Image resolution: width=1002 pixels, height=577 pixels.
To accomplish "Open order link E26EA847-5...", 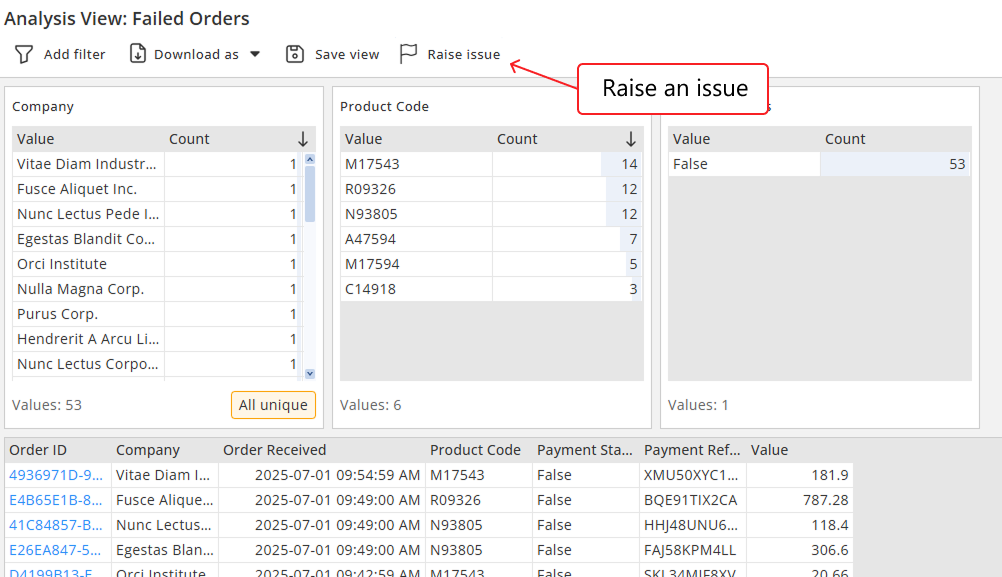I will tap(56, 550).
